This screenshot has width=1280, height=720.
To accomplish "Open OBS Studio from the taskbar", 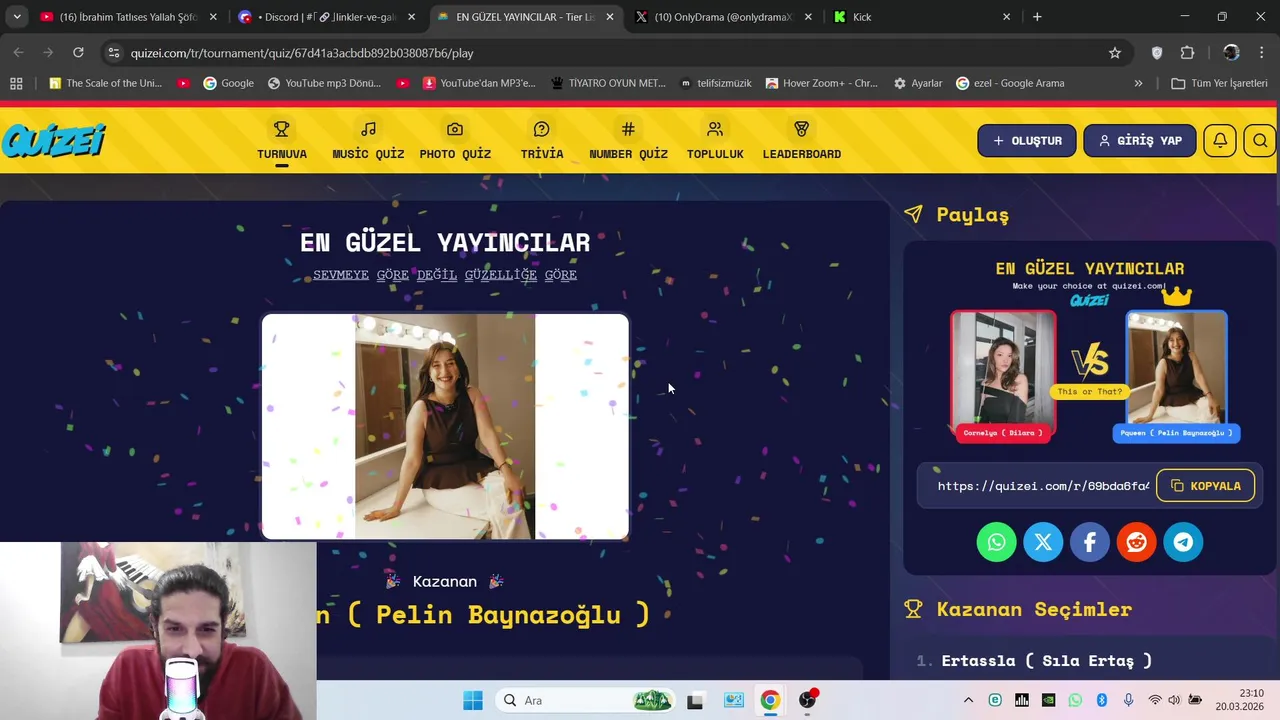I will (807, 700).
